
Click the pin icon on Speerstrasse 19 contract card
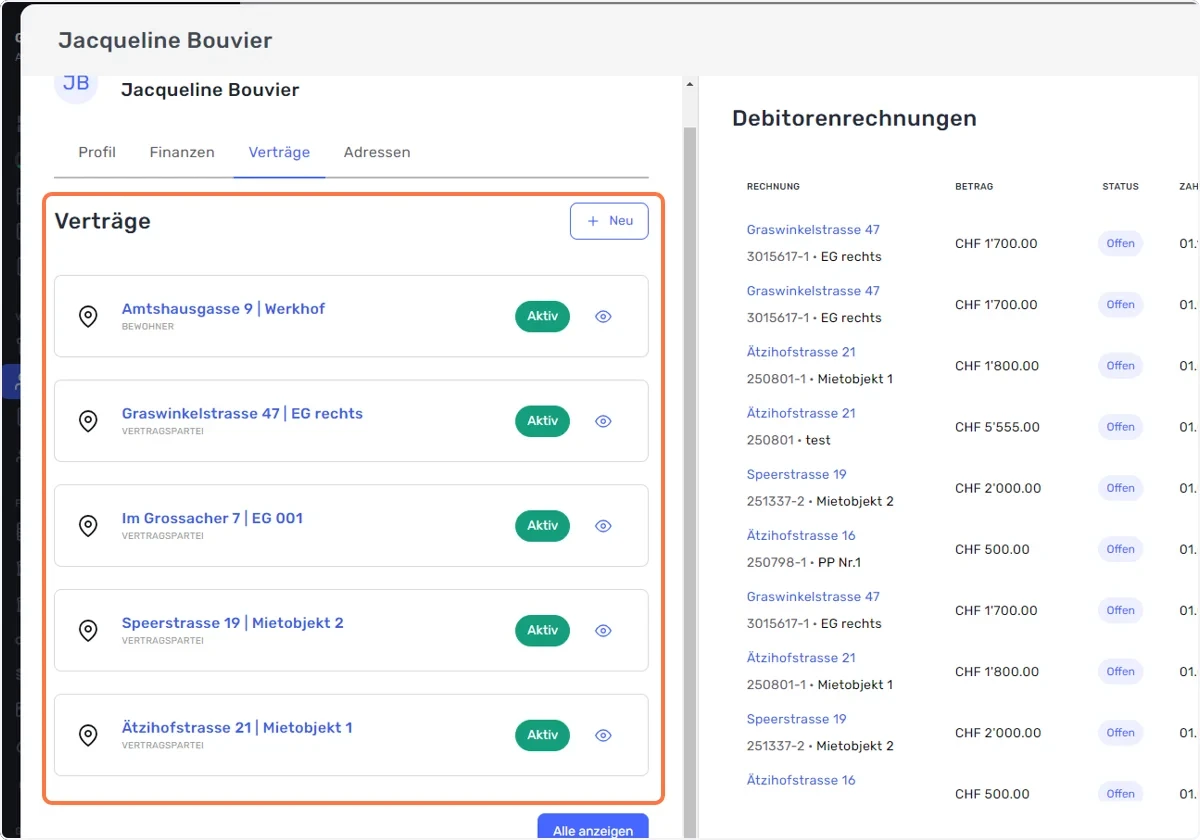(x=88, y=631)
